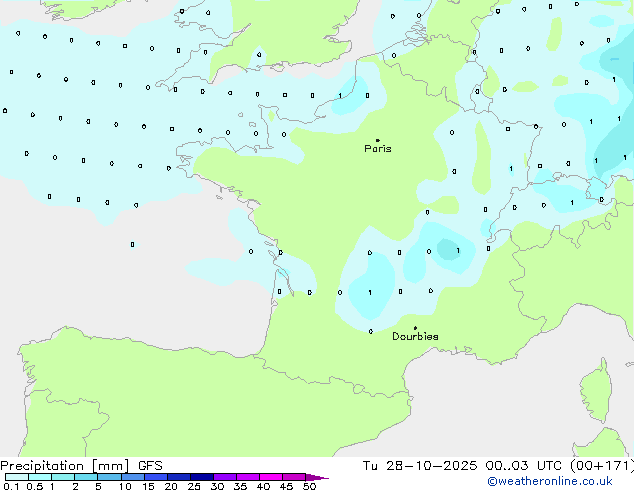
Task: Click the legend value 10
Action: pyautogui.click(x=125, y=486)
